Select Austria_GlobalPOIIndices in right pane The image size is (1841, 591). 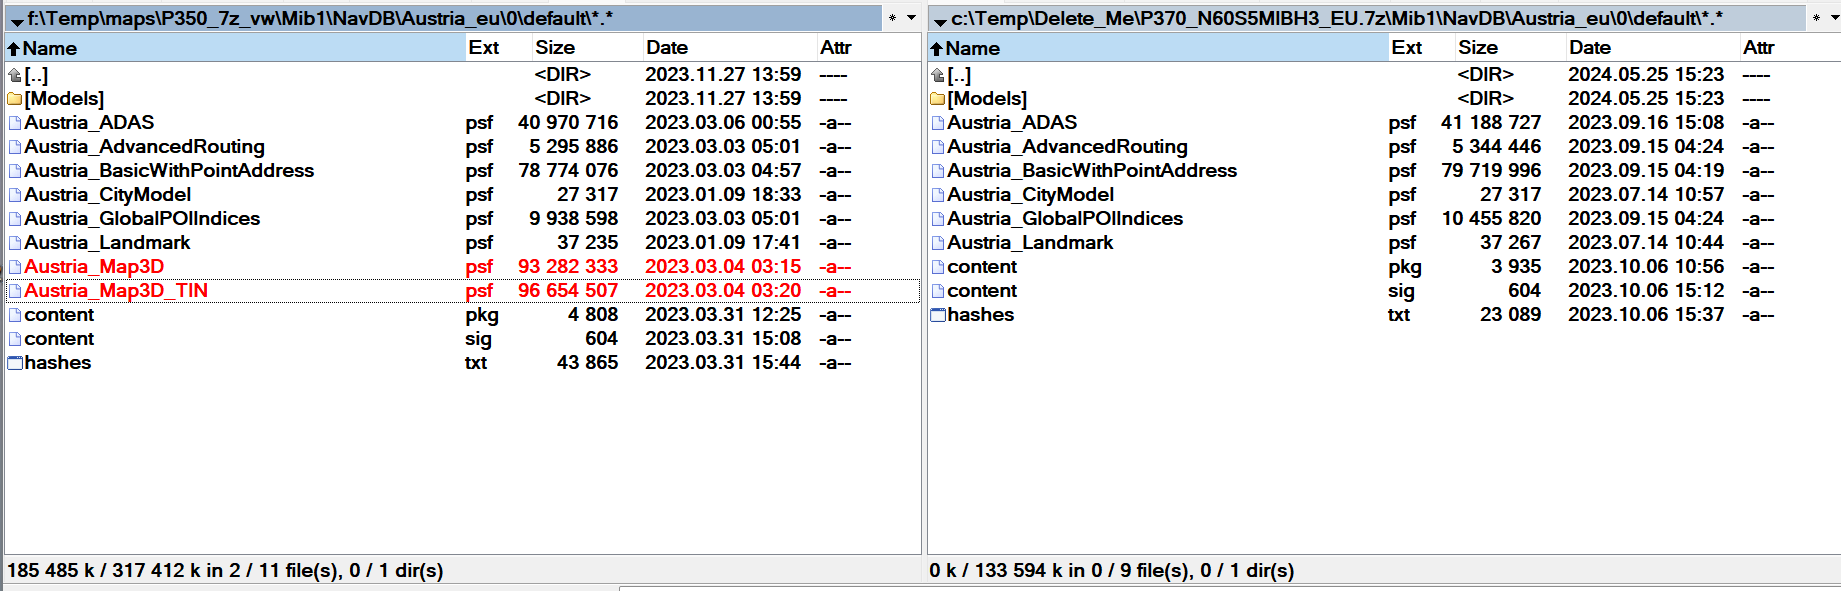point(1064,219)
